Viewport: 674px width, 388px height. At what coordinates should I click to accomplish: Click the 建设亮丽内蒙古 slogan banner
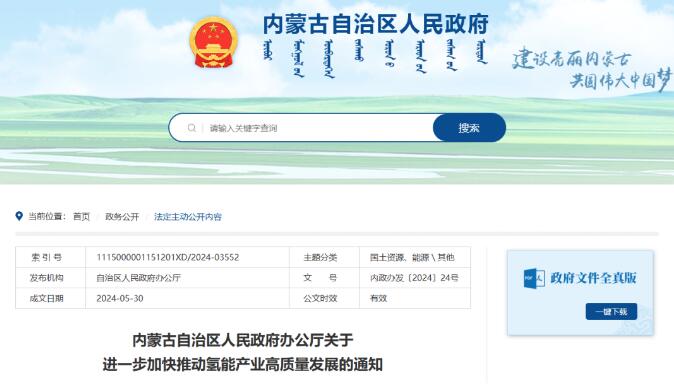pos(591,69)
